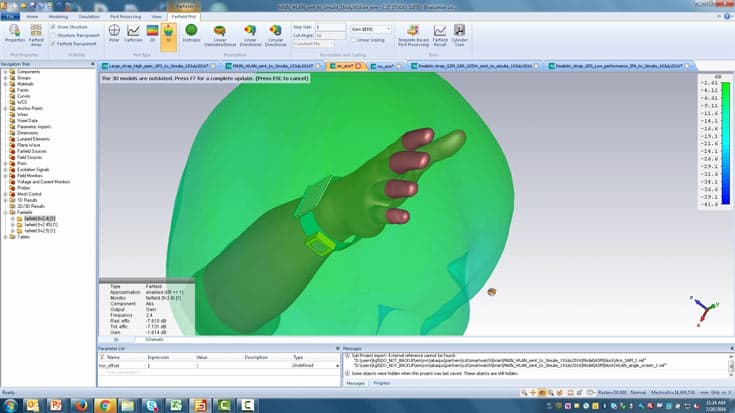Viewport: 735px width, 413px height.
Task: Open Template Based Post Processing
Action: click(x=413, y=35)
